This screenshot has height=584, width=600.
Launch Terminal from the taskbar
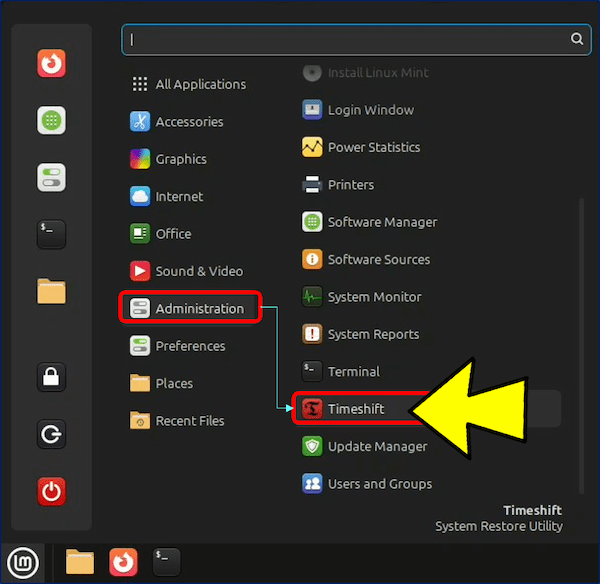click(x=166, y=562)
